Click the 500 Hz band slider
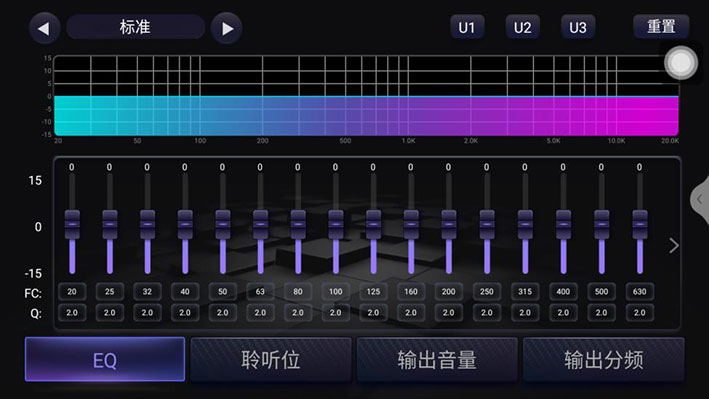 [601, 224]
